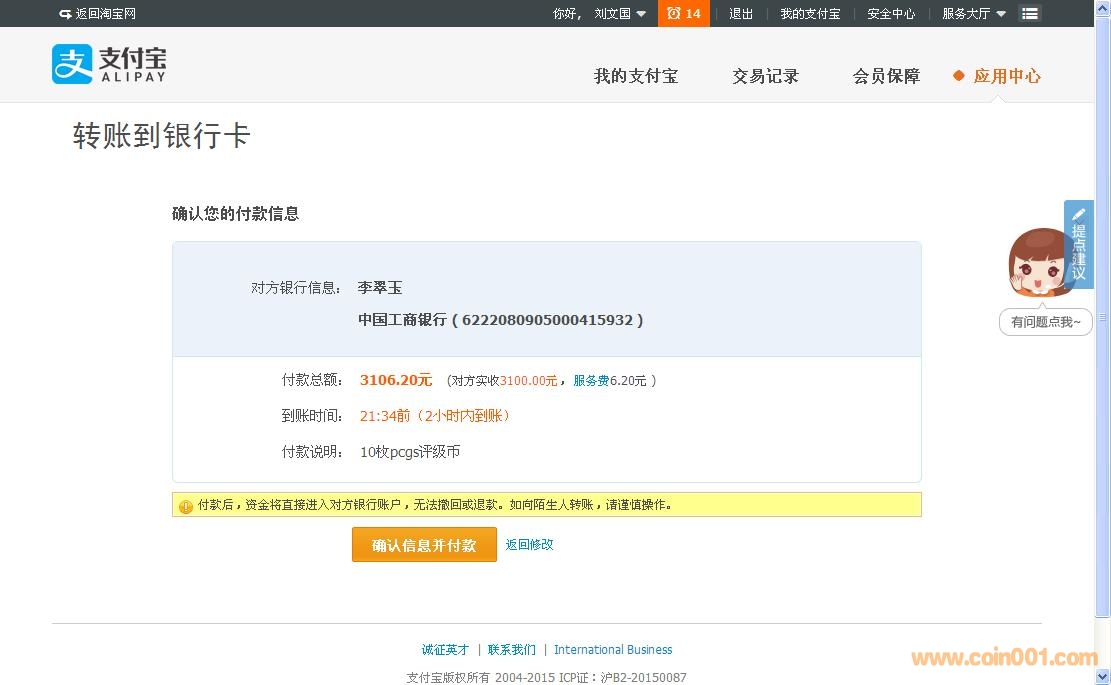Click the Alipay logo

[x=109, y=64]
